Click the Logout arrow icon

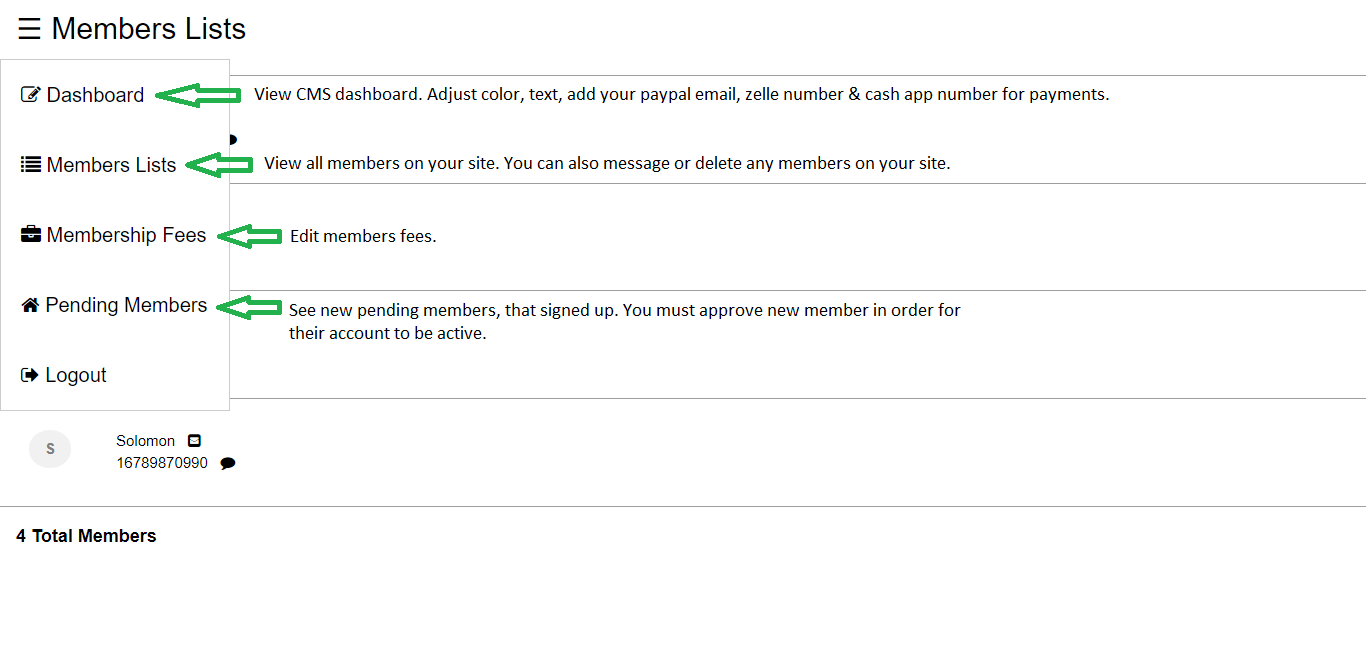30,375
